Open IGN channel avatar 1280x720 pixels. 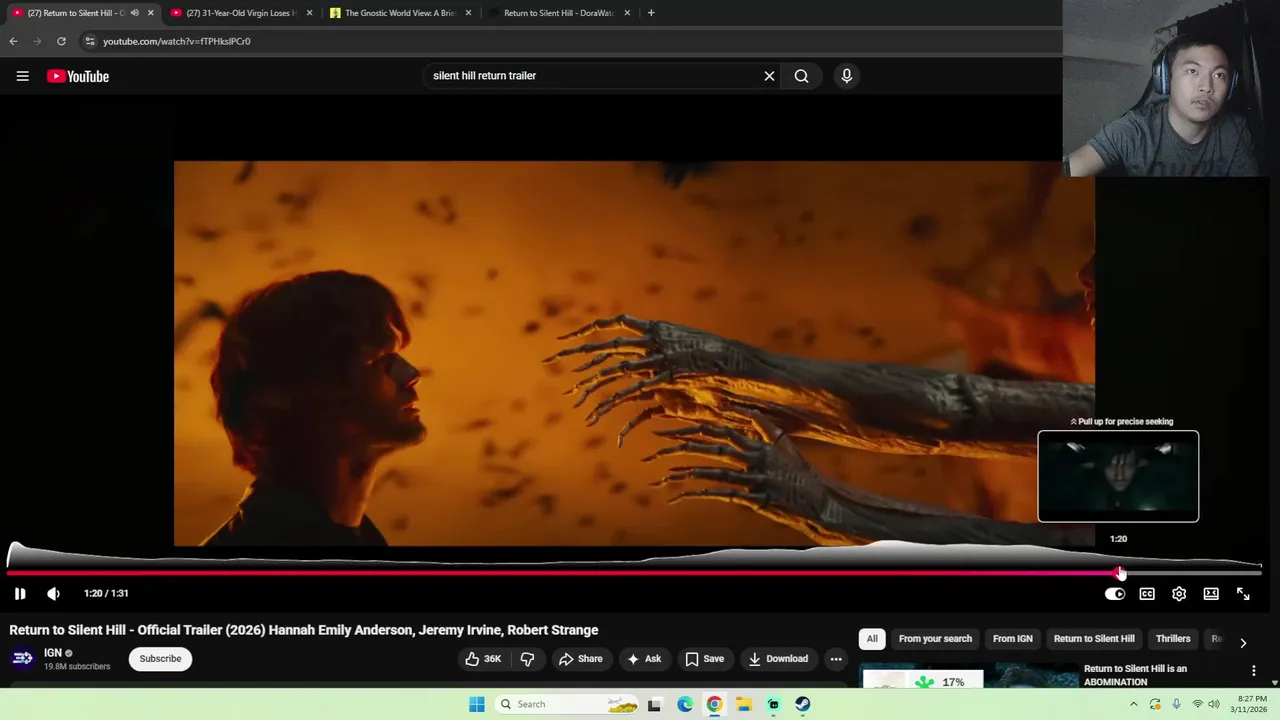[x=22, y=658]
